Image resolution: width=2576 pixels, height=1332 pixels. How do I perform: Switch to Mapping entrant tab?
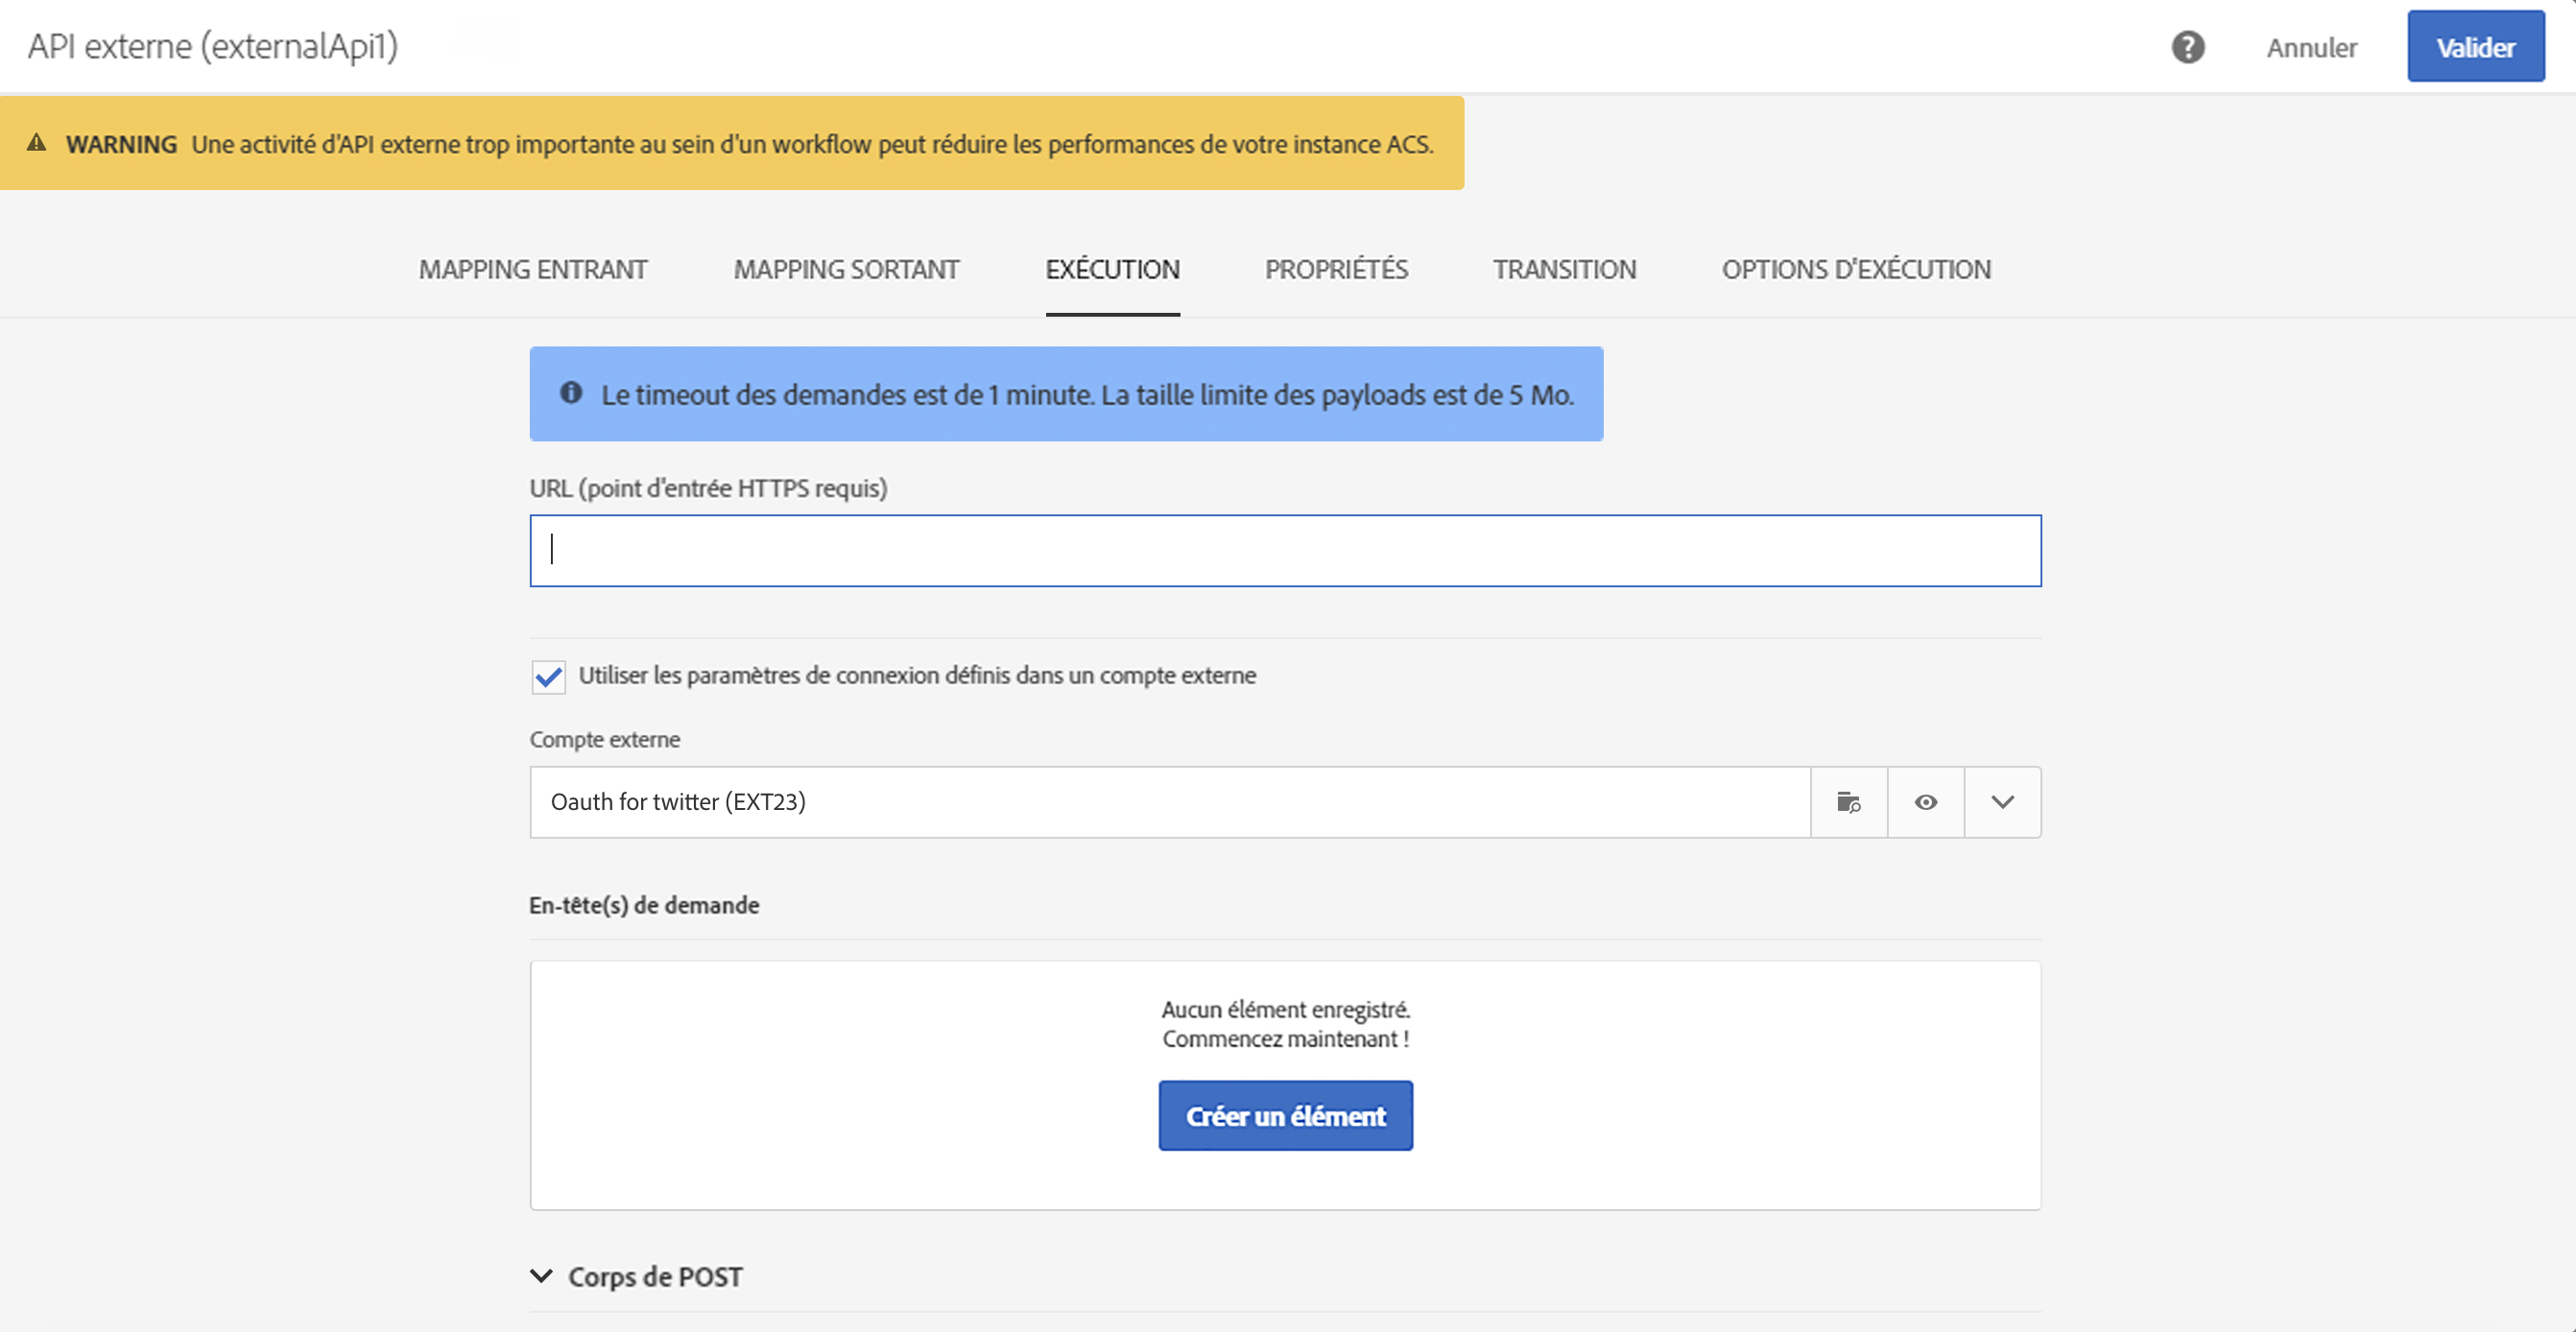pos(533,269)
